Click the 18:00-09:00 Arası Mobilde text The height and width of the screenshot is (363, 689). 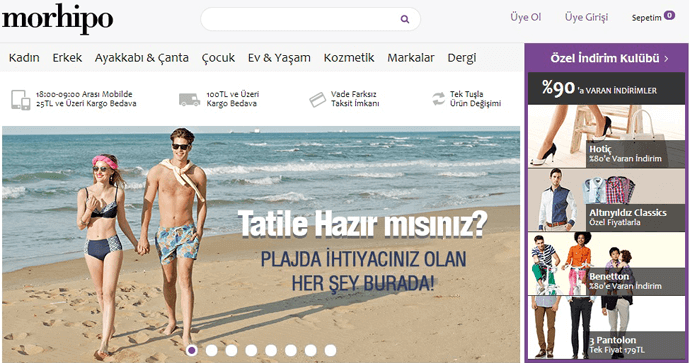click(84, 94)
